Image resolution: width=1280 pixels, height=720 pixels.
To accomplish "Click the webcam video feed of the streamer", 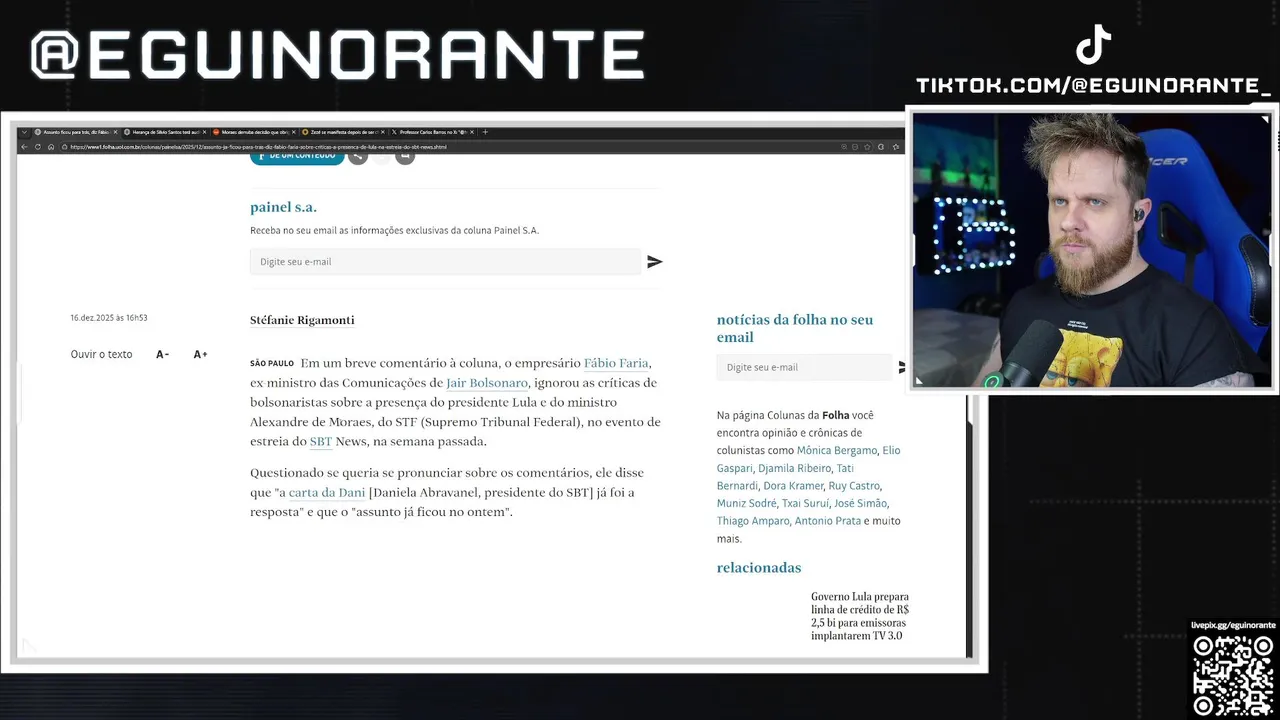I will pyautogui.click(x=1092, y=249).
